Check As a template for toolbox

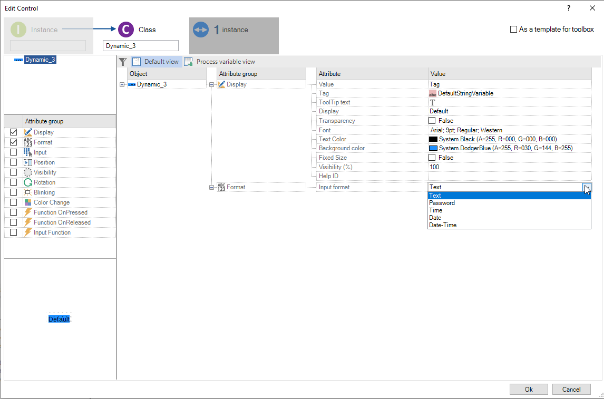coord(513,29)
